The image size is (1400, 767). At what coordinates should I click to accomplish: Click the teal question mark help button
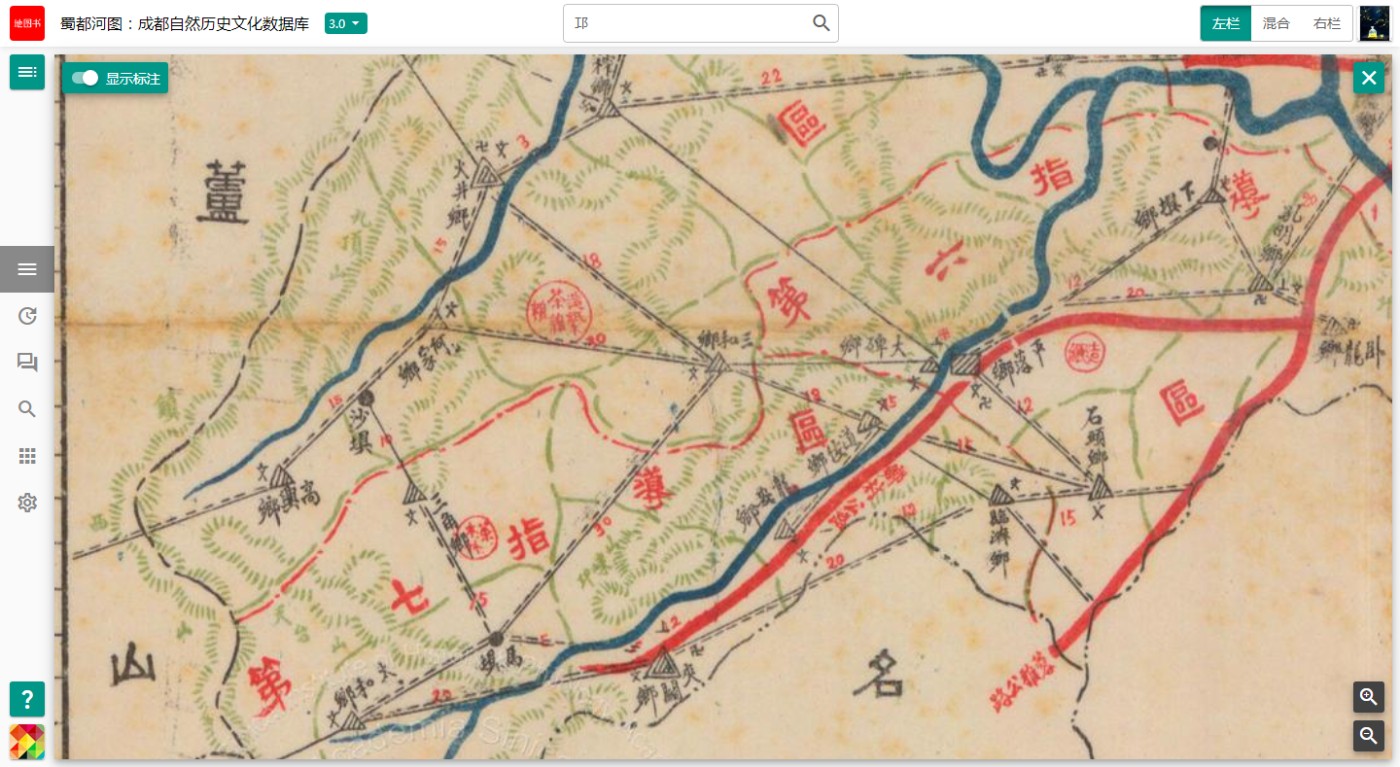[27, 699]
